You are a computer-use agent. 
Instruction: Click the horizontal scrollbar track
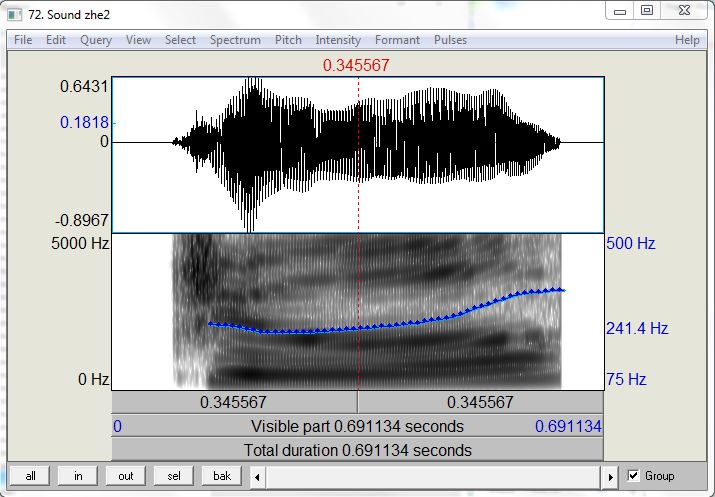[433, 477]
